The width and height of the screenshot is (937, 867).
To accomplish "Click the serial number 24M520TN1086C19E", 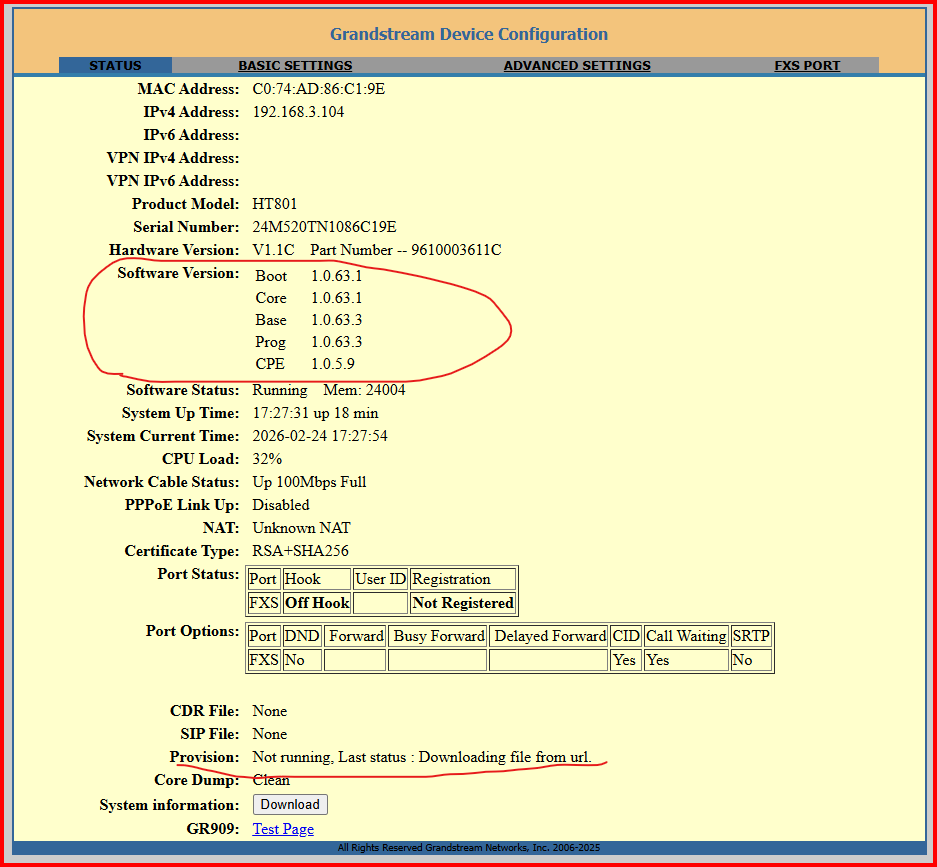I will click(324, 227).
